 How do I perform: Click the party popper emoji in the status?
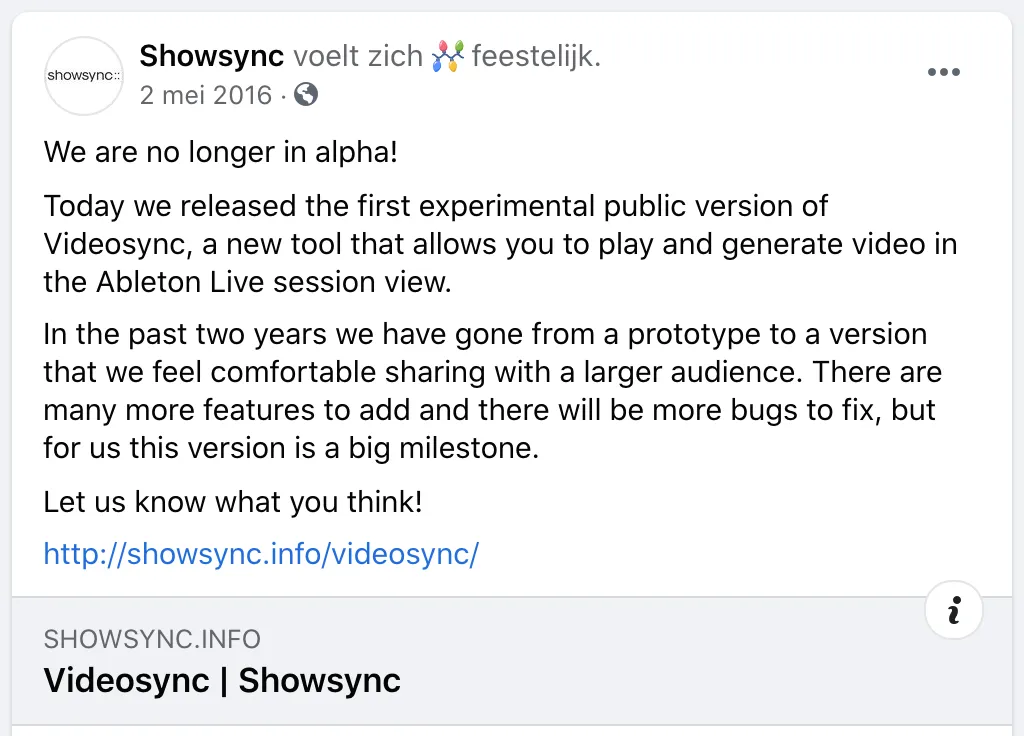pos(448,55)
